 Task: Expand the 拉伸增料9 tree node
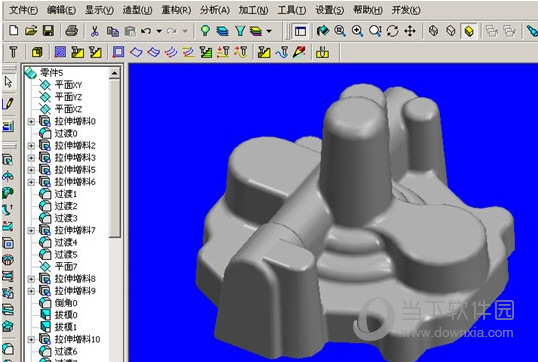[31, 291]
